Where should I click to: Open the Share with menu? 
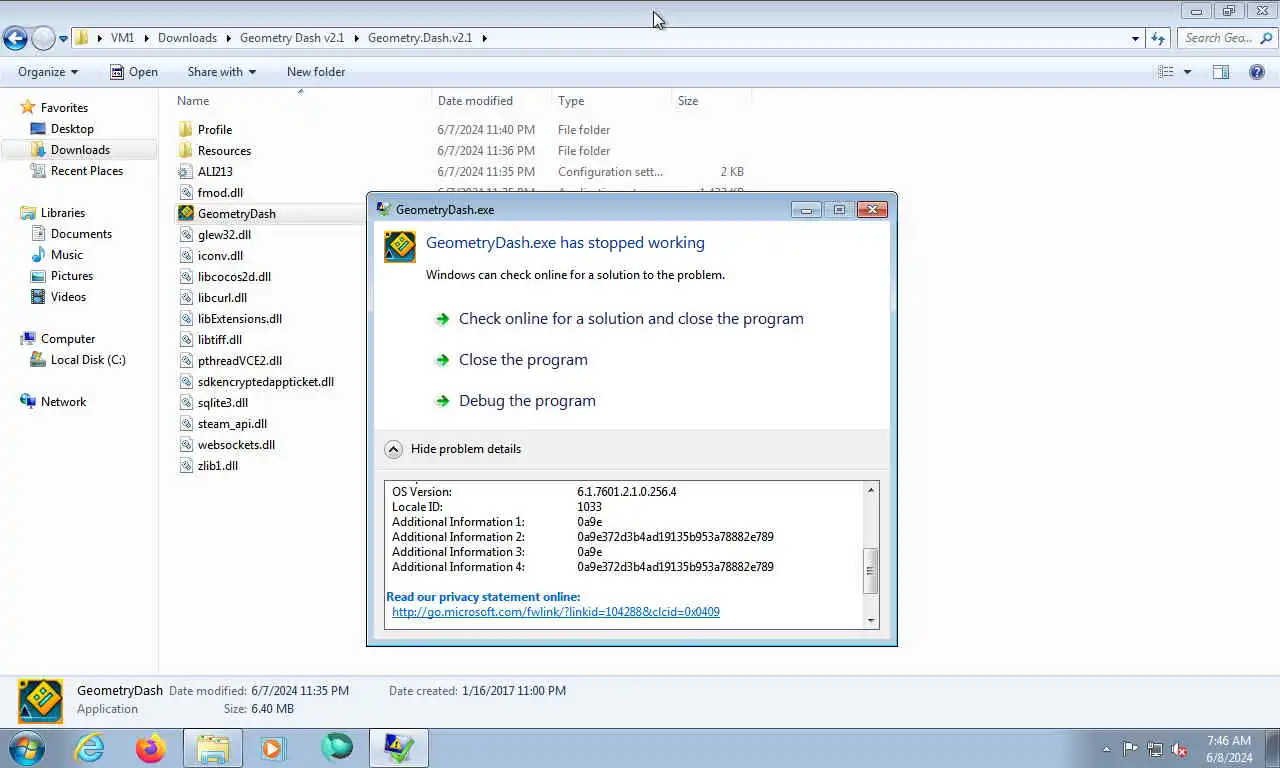click(x=221, y=72)
